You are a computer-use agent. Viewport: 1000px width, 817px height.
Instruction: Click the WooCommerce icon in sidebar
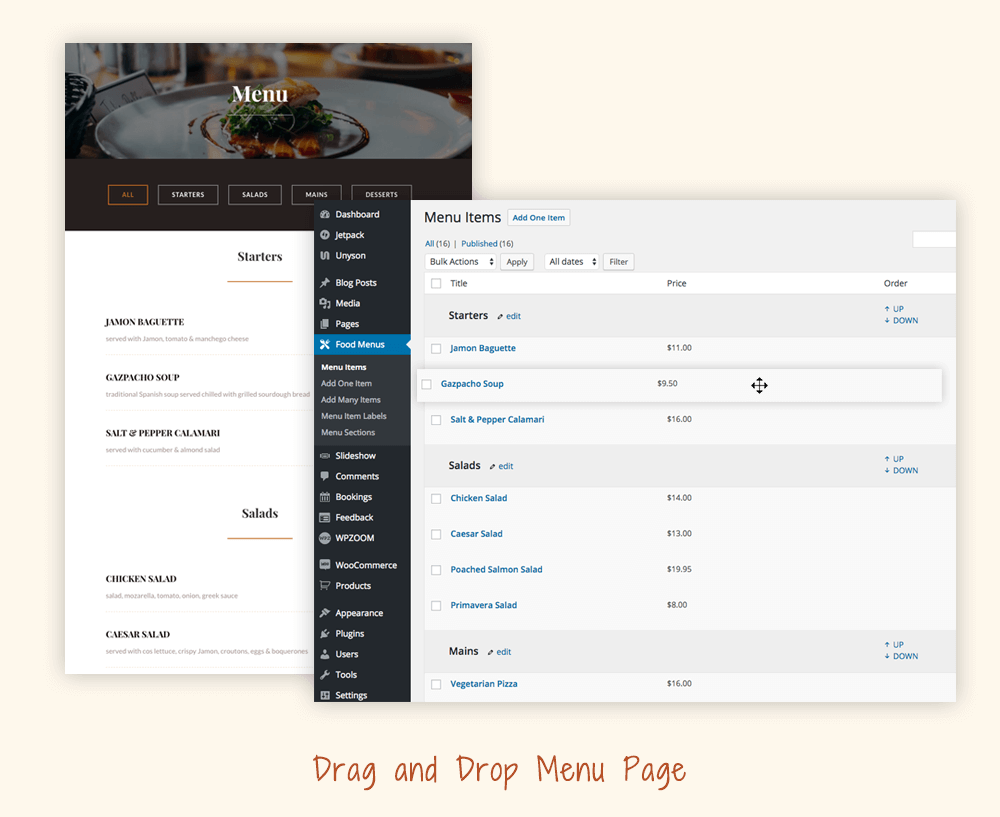point(325,564)
